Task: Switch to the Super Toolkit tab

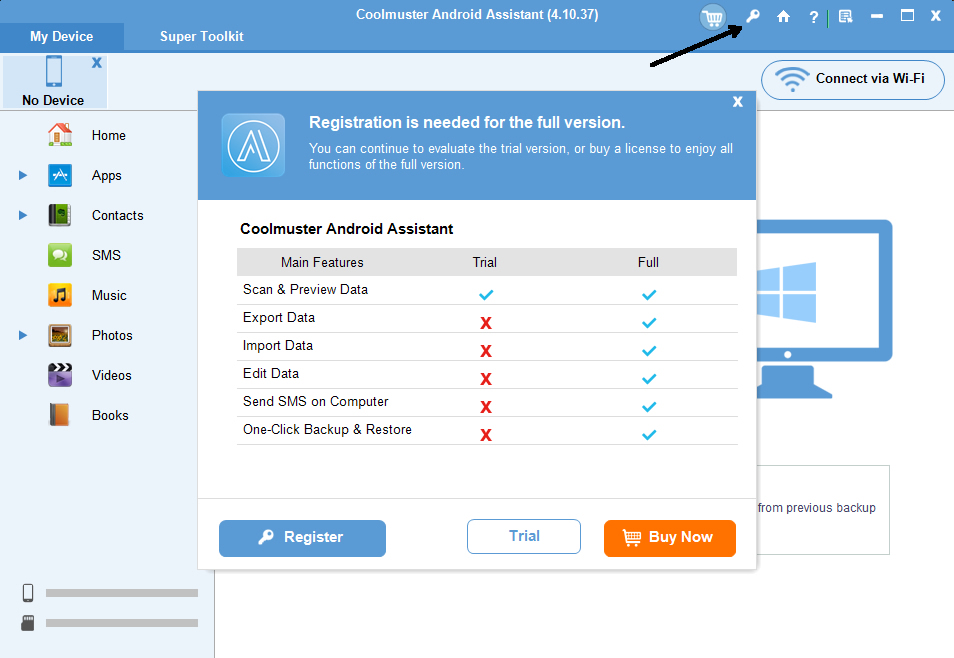Action: (x=201, y=37)
